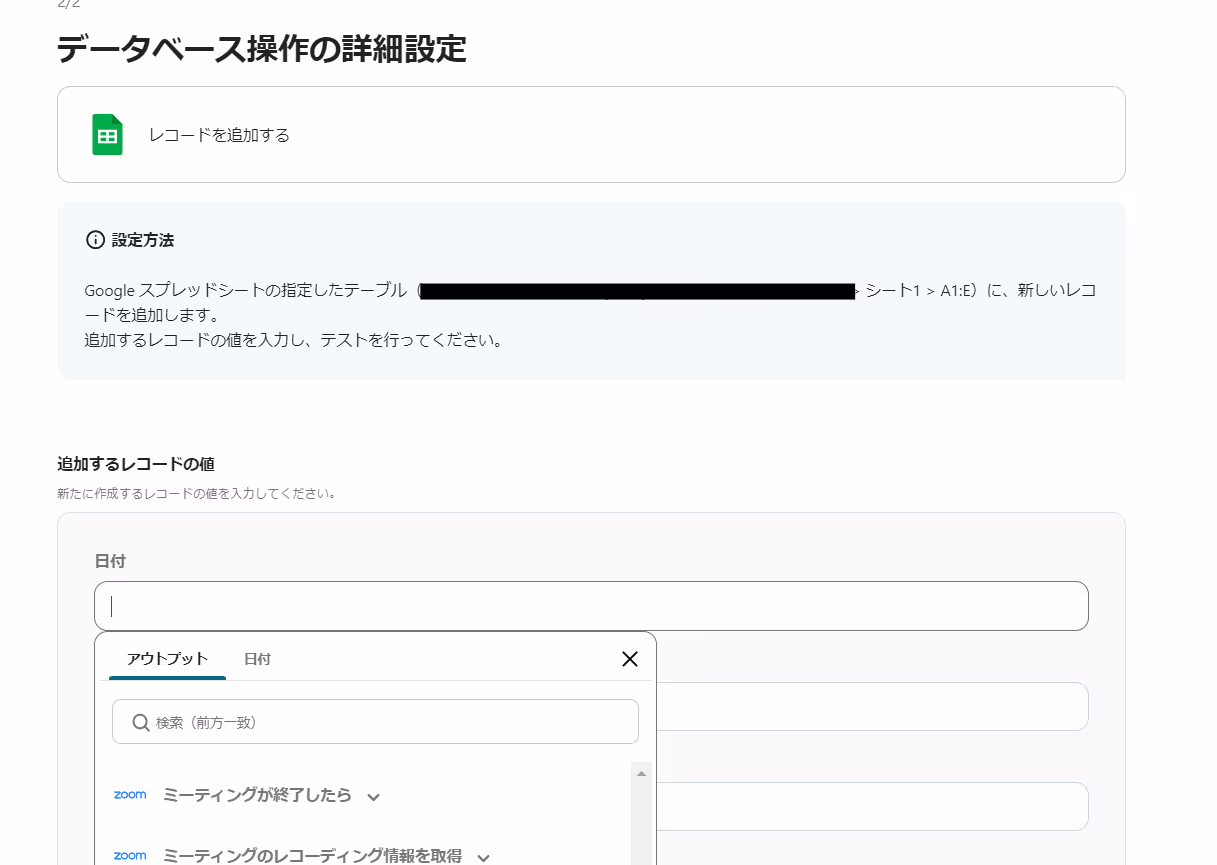The height and width of the screenshot is (865, 1217).
Task: Click the シート1 > A1:E text
Action: click(x=920, y=291)
